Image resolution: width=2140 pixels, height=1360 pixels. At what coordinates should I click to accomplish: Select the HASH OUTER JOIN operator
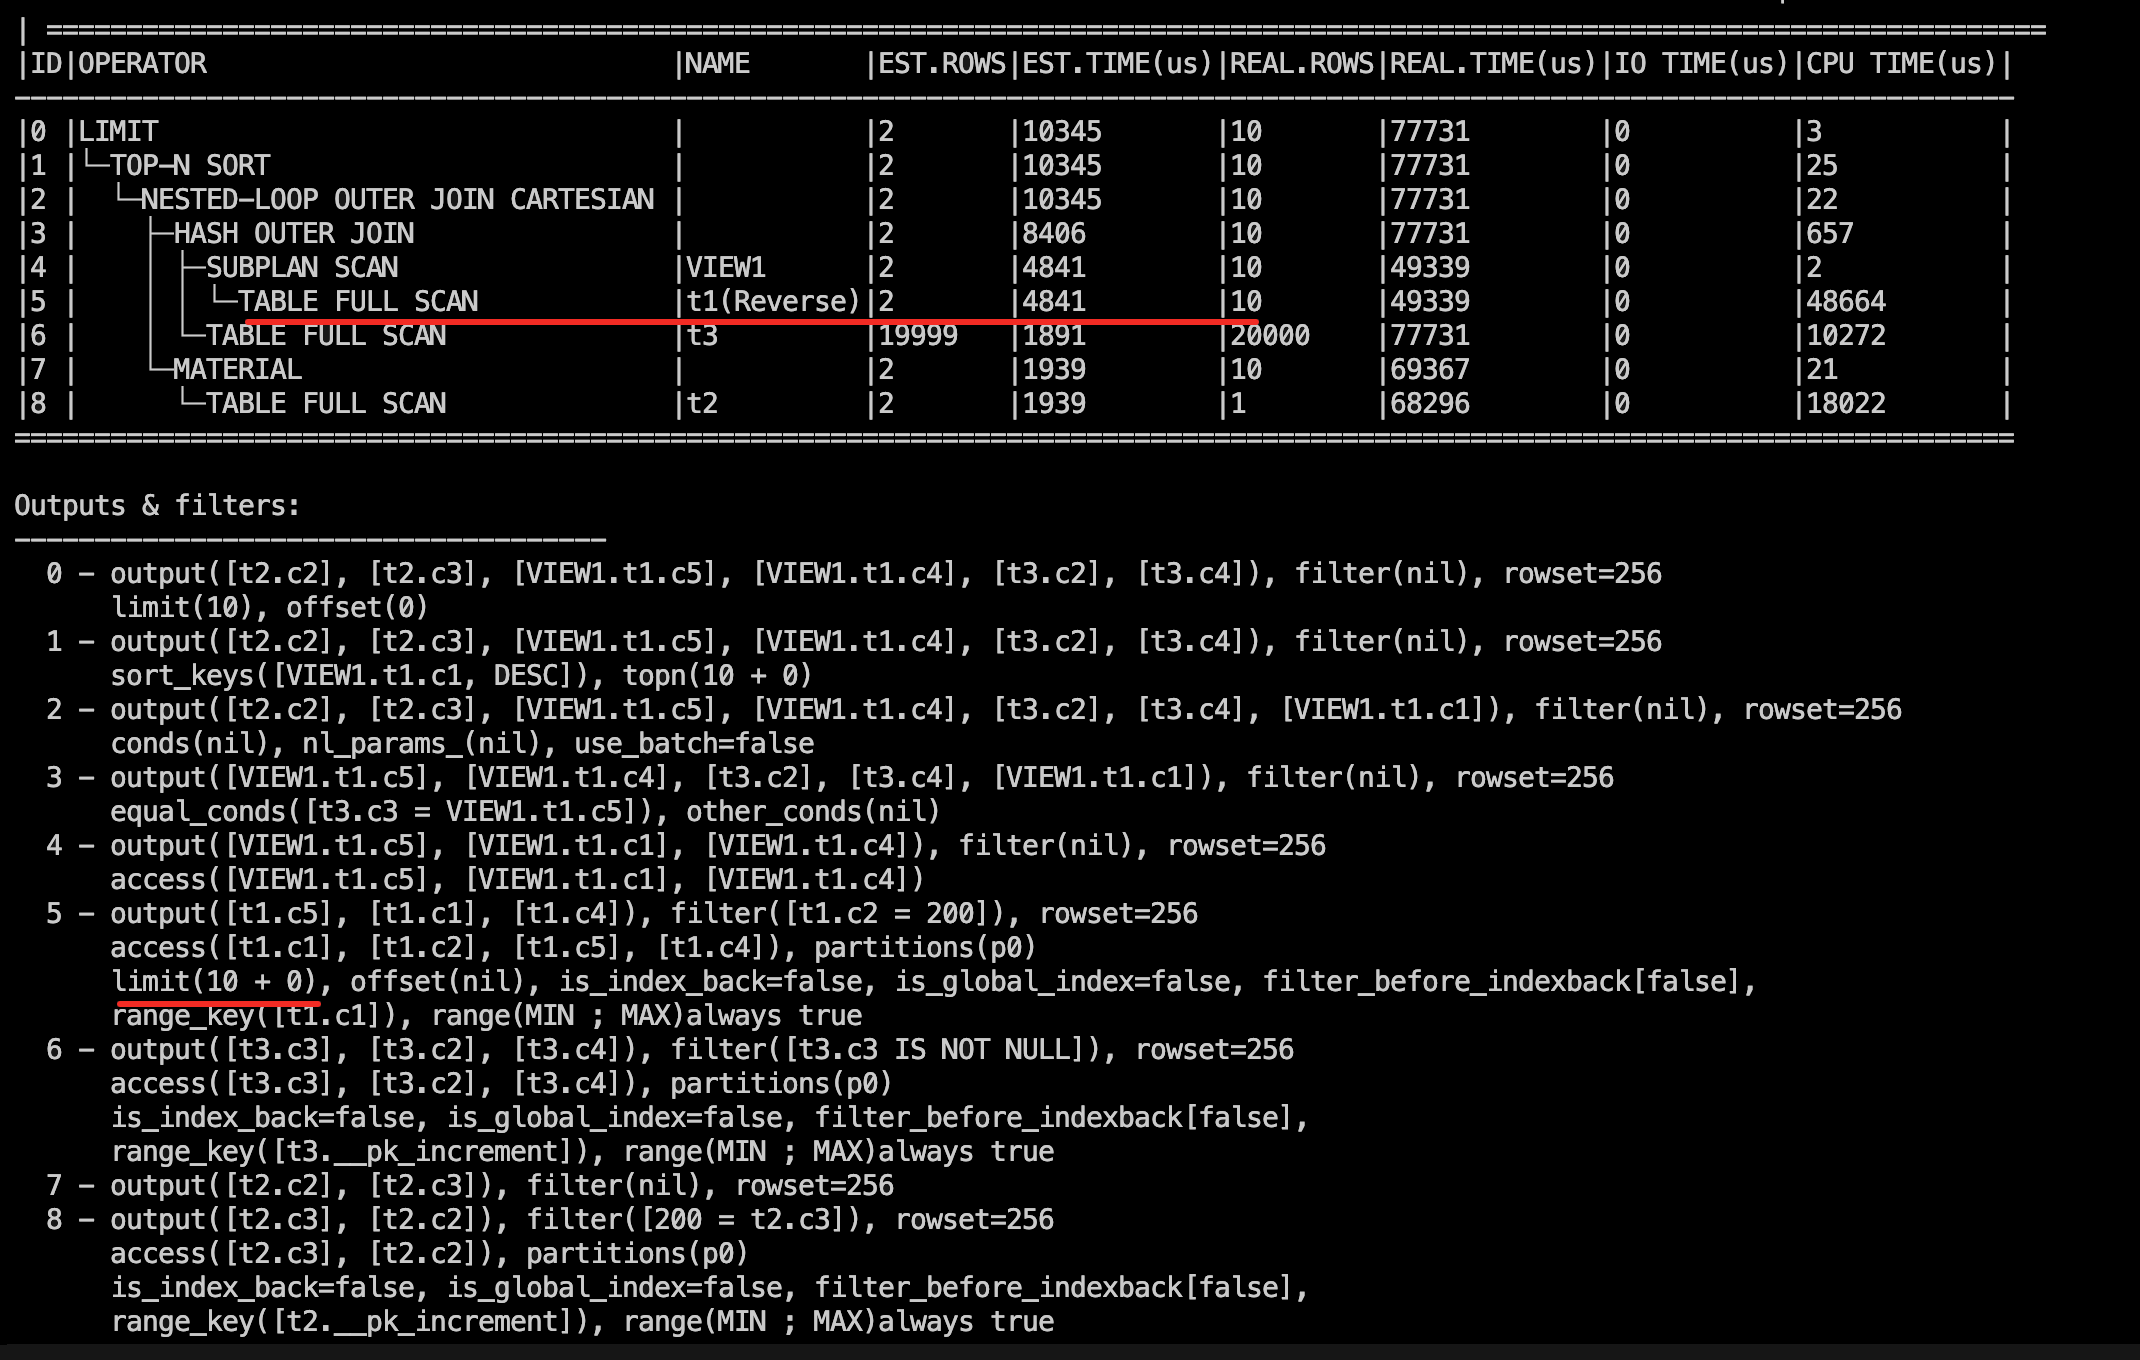click(294, 234)
